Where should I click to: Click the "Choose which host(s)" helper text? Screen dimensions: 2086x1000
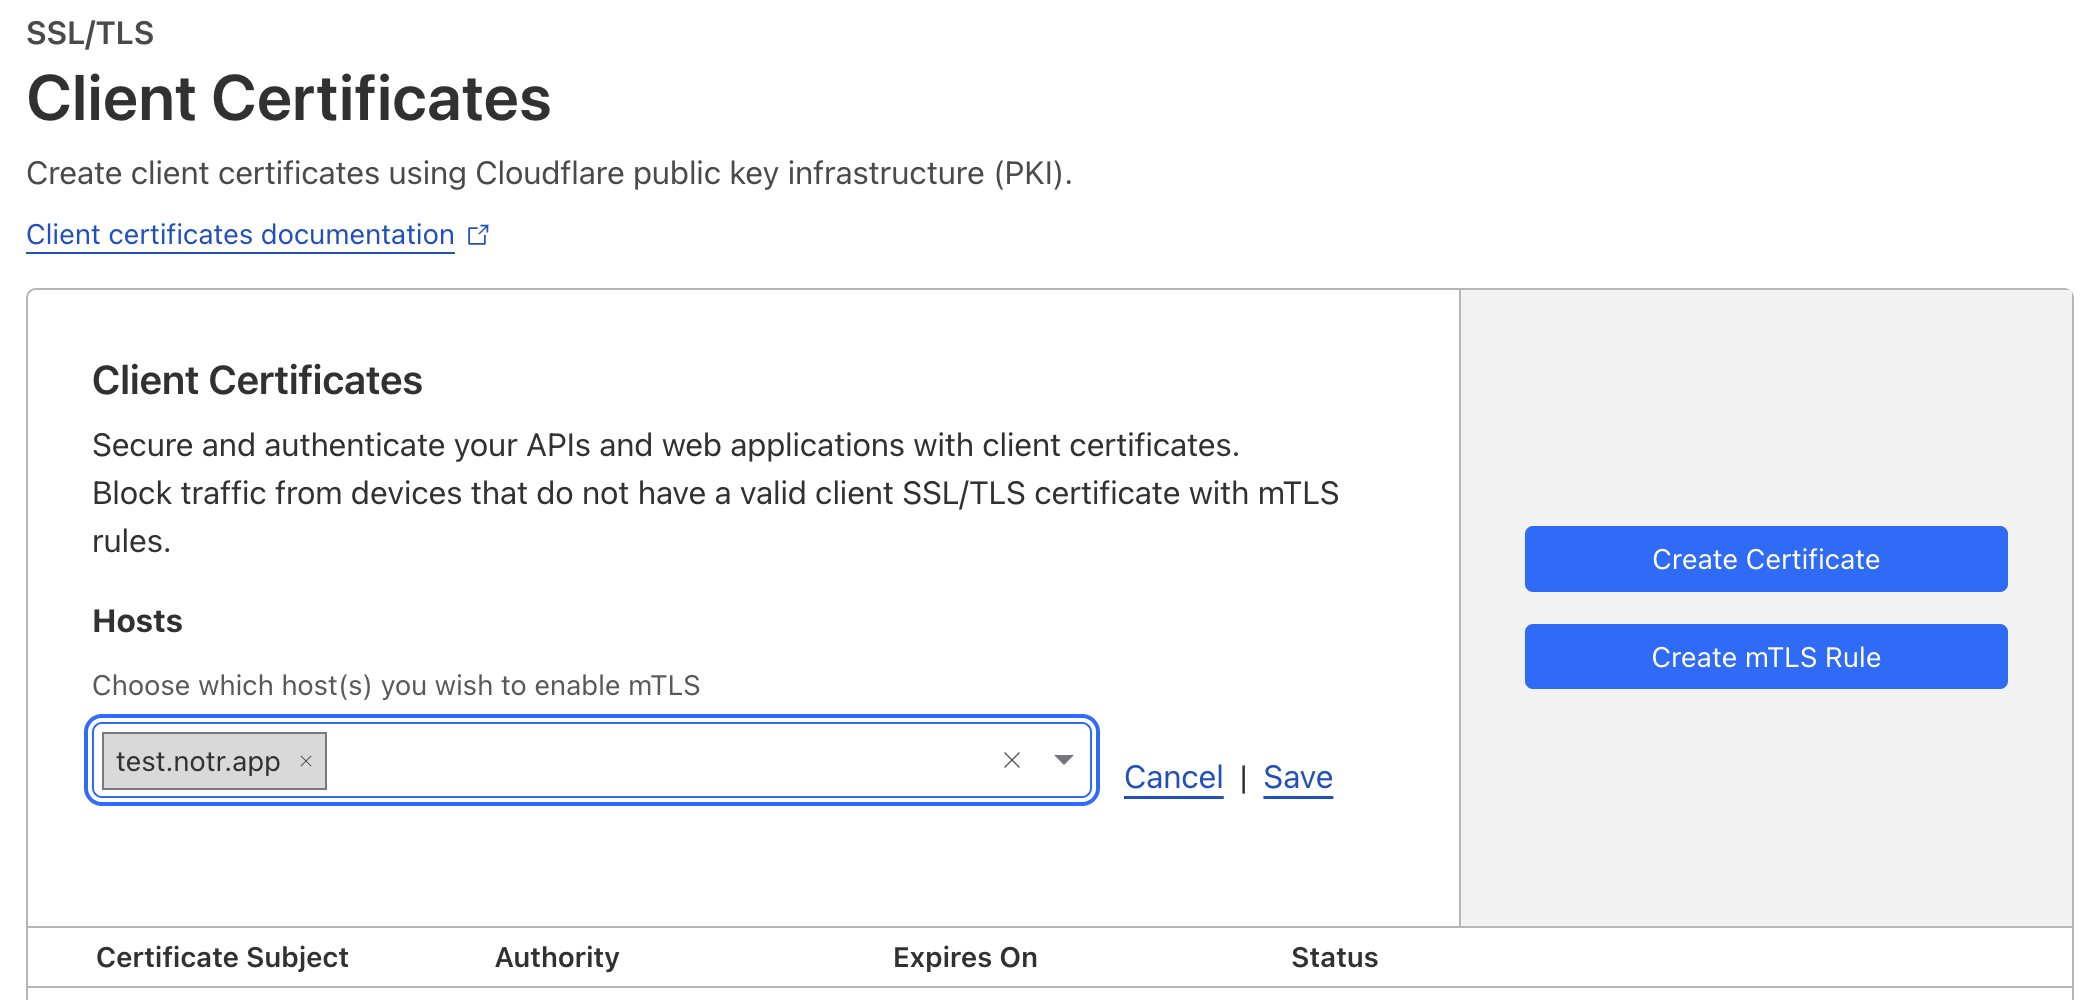tap(396, 685)
